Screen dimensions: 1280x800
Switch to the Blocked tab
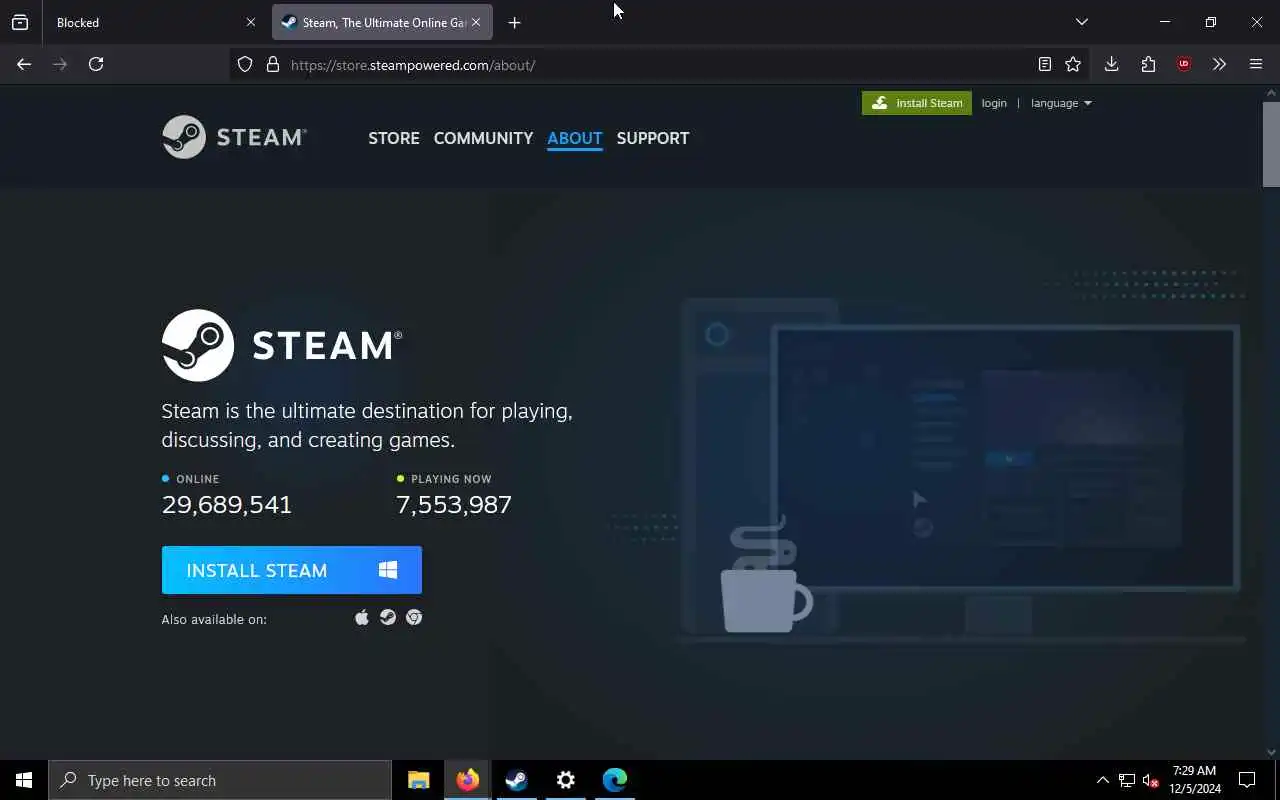[x=155, y=22]
